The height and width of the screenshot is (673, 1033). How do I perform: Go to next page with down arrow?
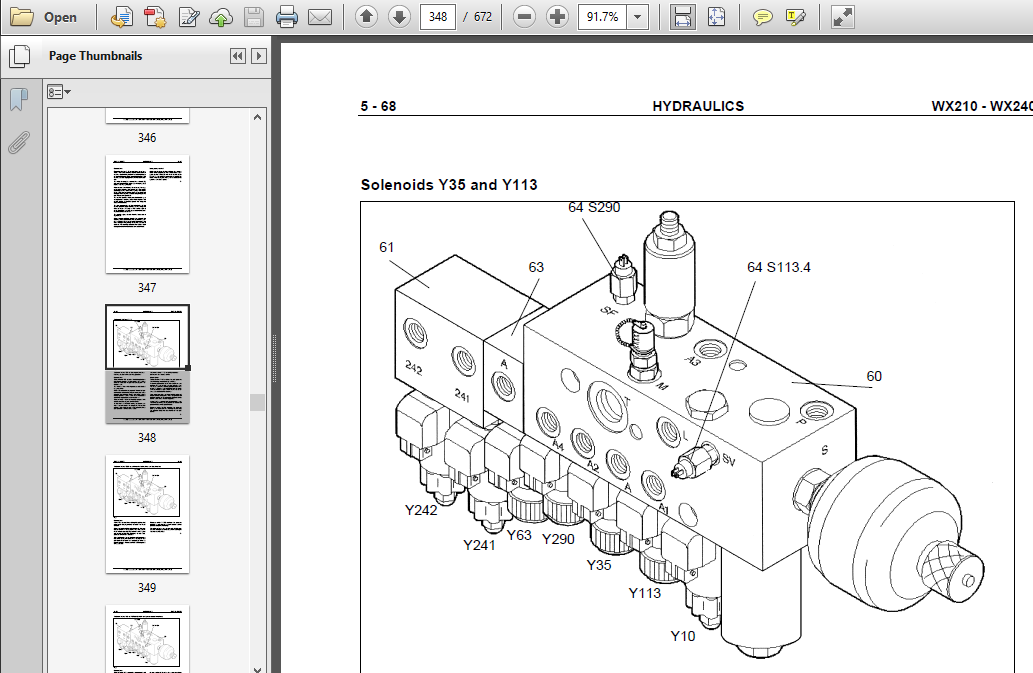tap(399, 17)
